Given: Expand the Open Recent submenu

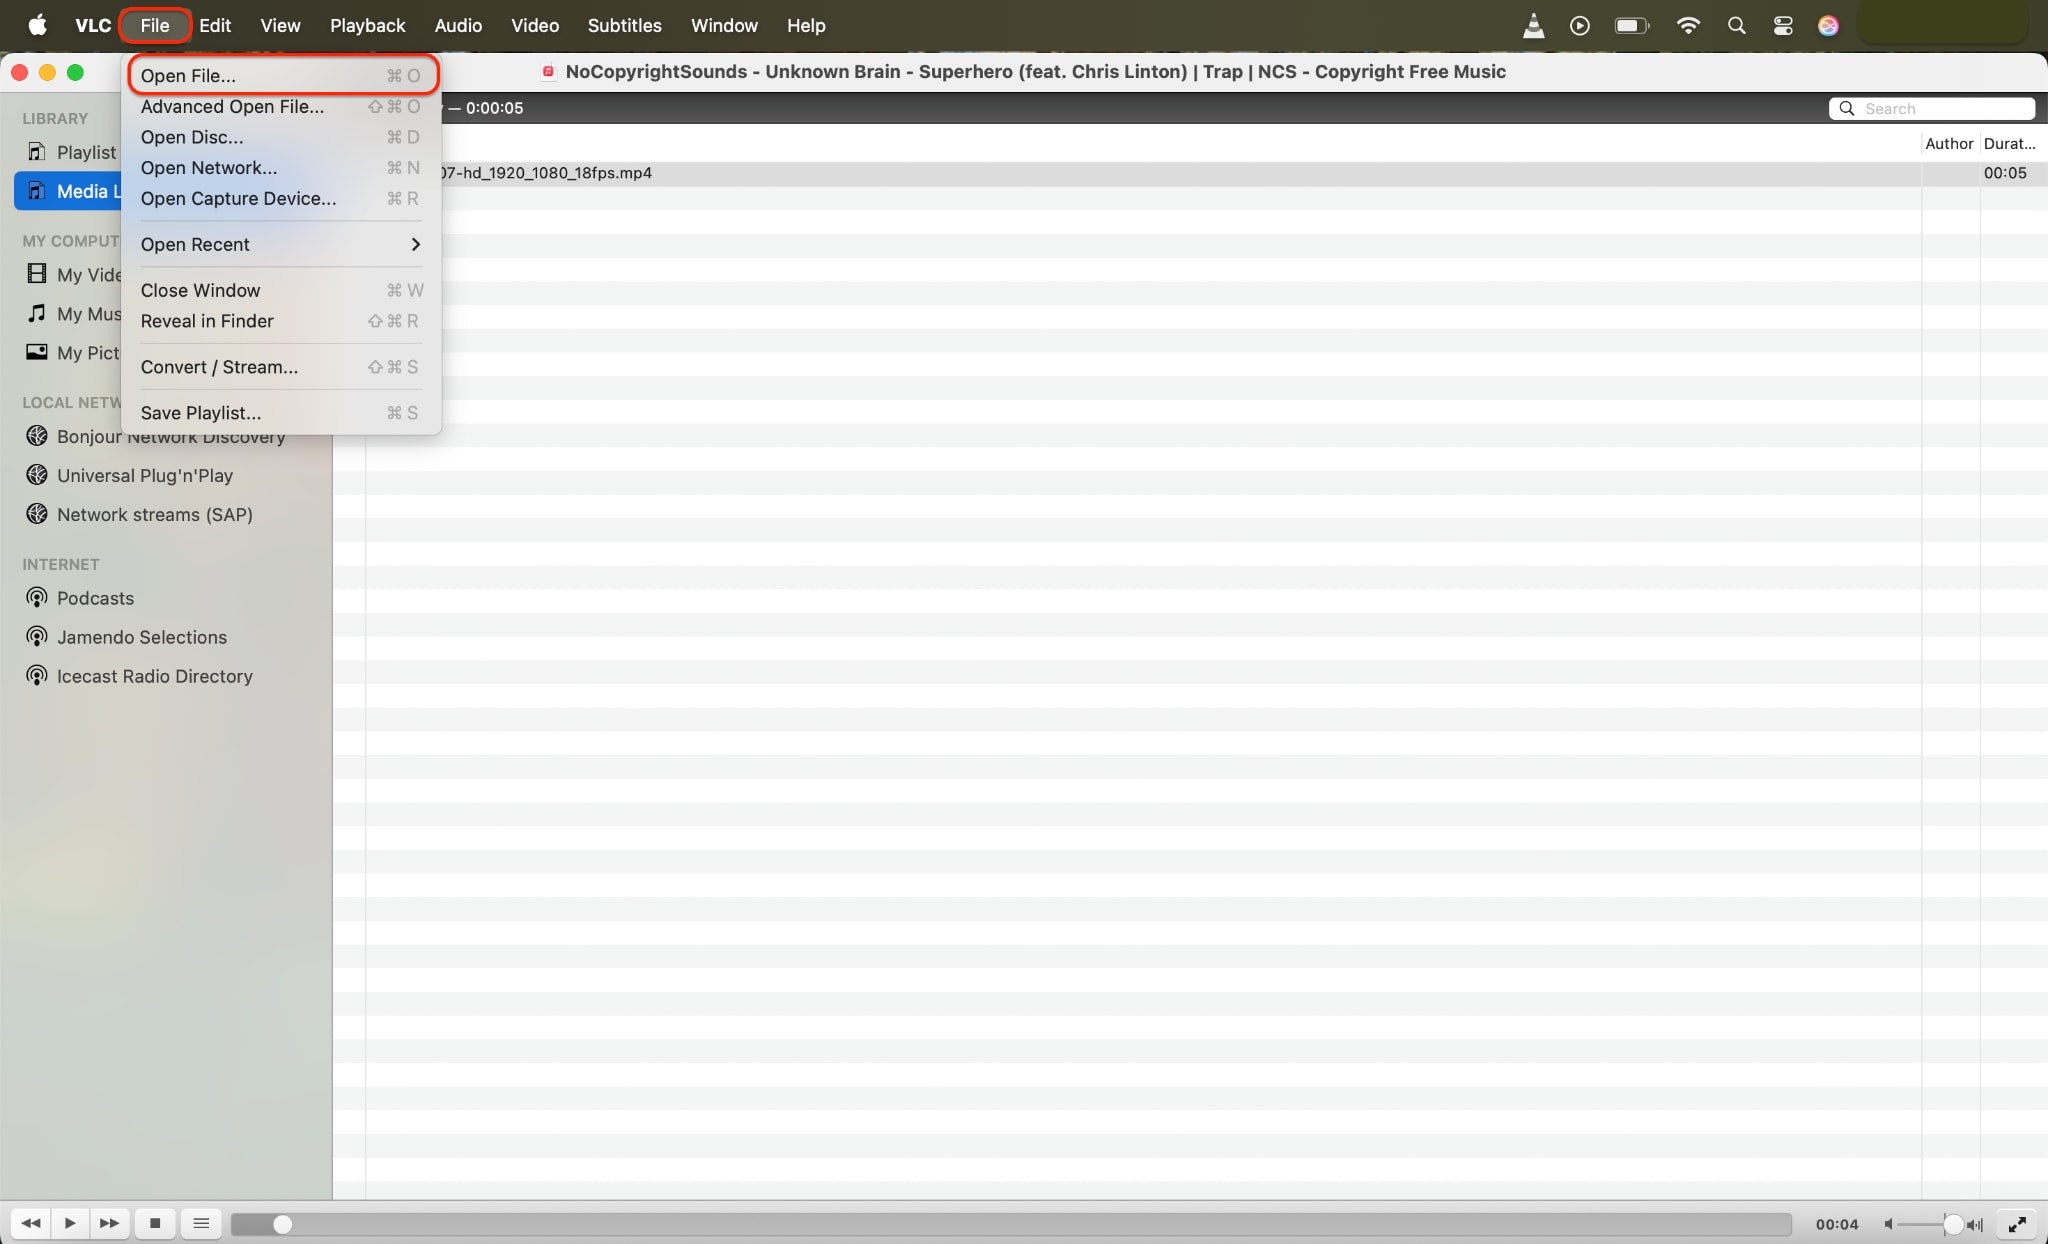Looking at the screenshot, I should [x=281, y=244].
